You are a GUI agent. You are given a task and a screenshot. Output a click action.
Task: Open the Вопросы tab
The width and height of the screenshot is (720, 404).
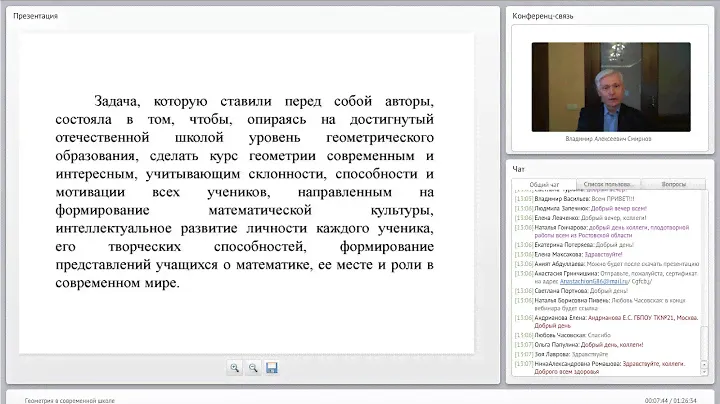point(673,185)
